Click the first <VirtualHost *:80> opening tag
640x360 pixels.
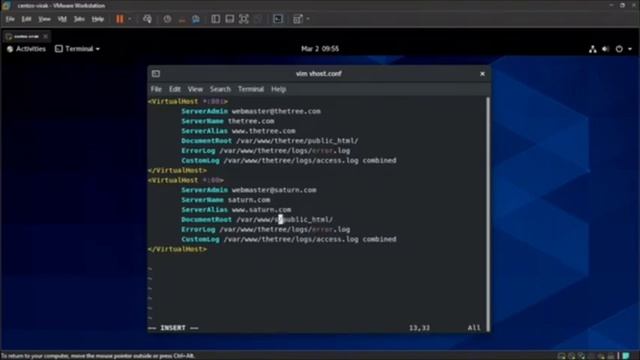[188, 101]
